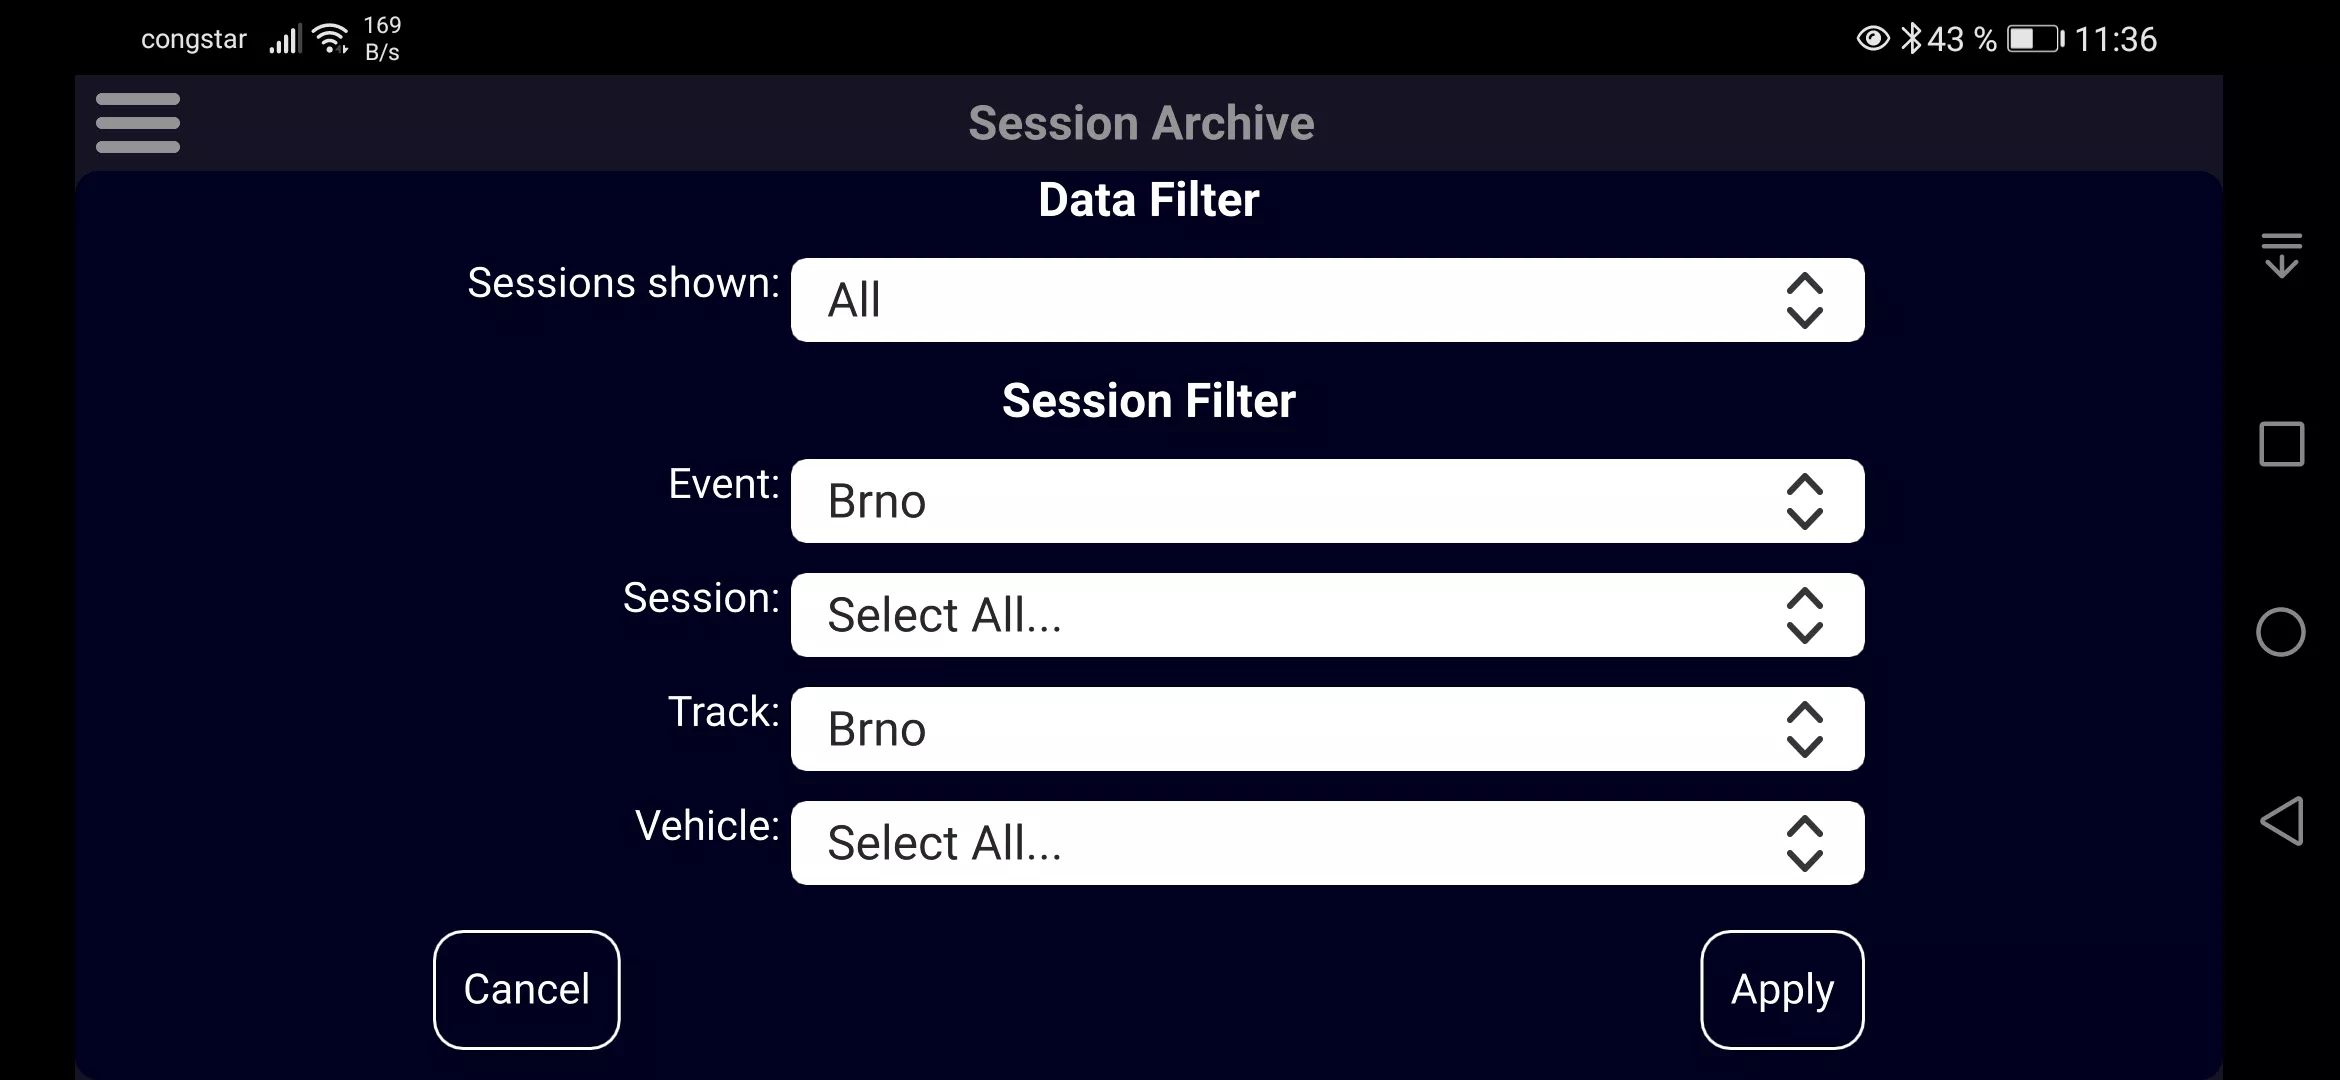This screenshot has width=2340, height=1080.
Task: Open the Event dropdown showing Brno
Action: coord(1327,501)
